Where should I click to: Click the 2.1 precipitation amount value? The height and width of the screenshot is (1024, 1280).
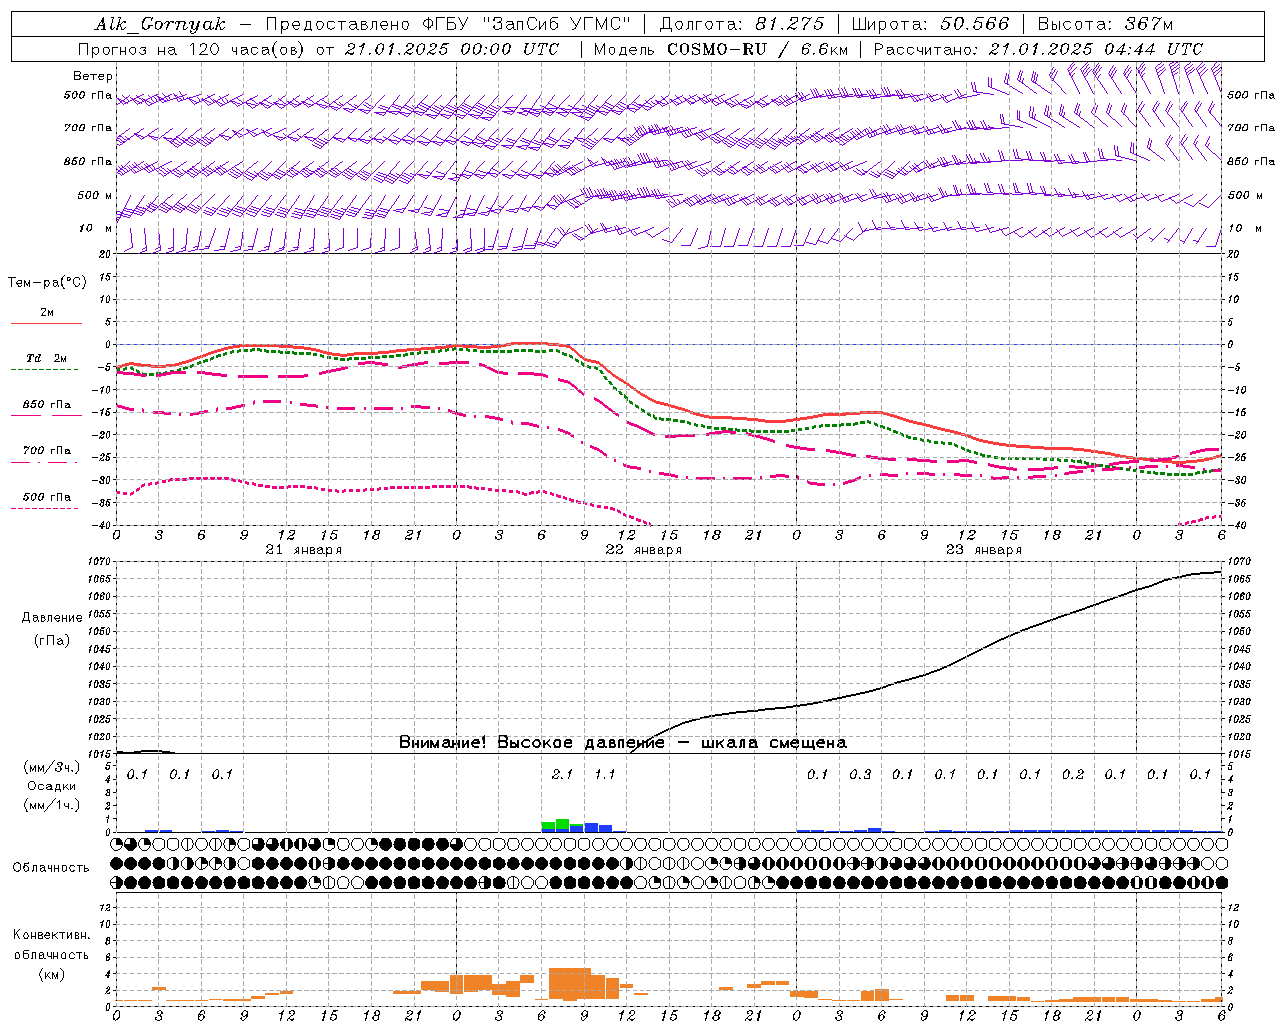pos(562,774)
